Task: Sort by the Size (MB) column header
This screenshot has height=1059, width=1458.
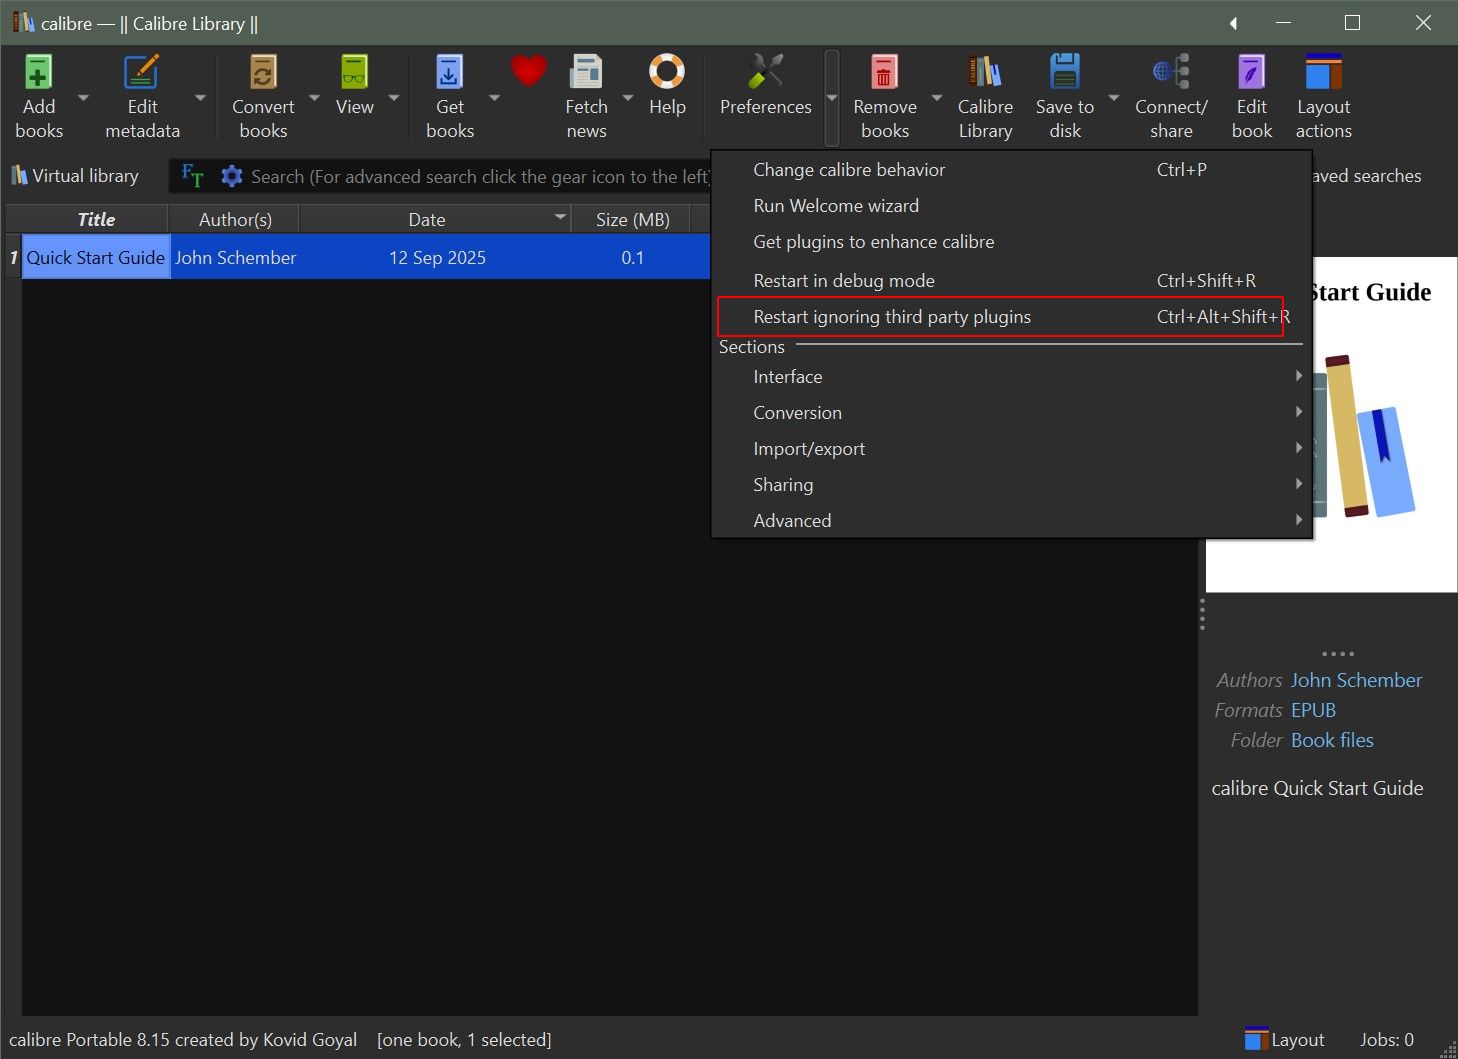Action: [632, 219]
